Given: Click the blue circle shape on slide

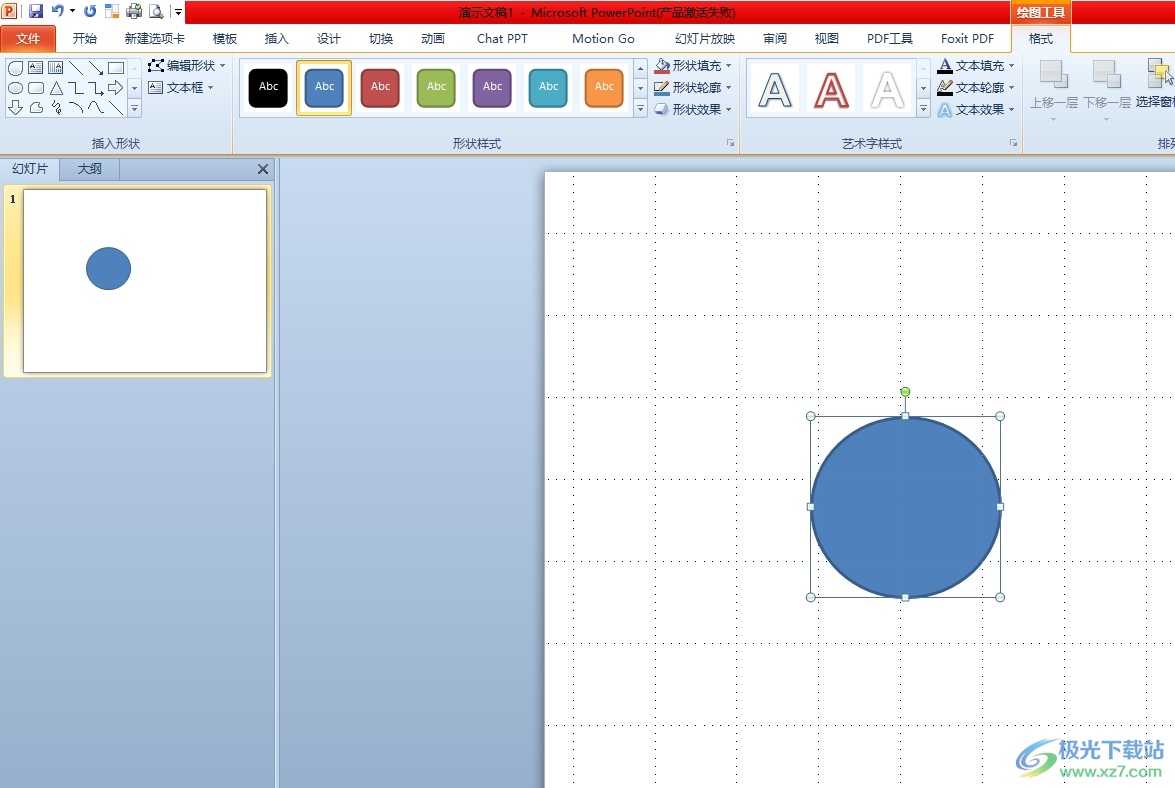Looking at the screenshot, I should pyautogui.click(x=905, y=507).
